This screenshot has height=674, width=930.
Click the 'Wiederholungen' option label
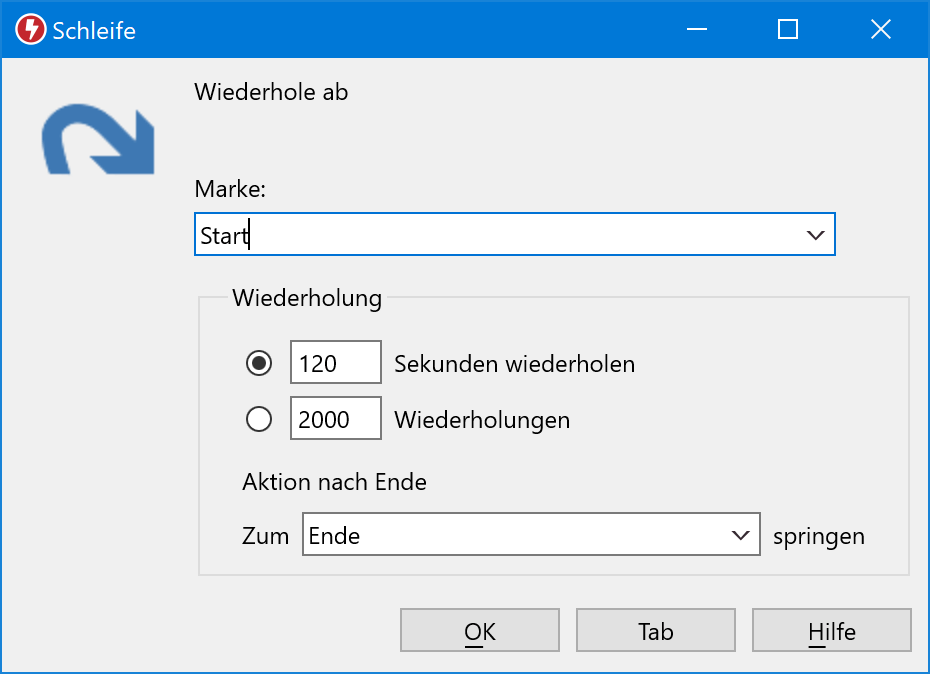tap(482, 419)
